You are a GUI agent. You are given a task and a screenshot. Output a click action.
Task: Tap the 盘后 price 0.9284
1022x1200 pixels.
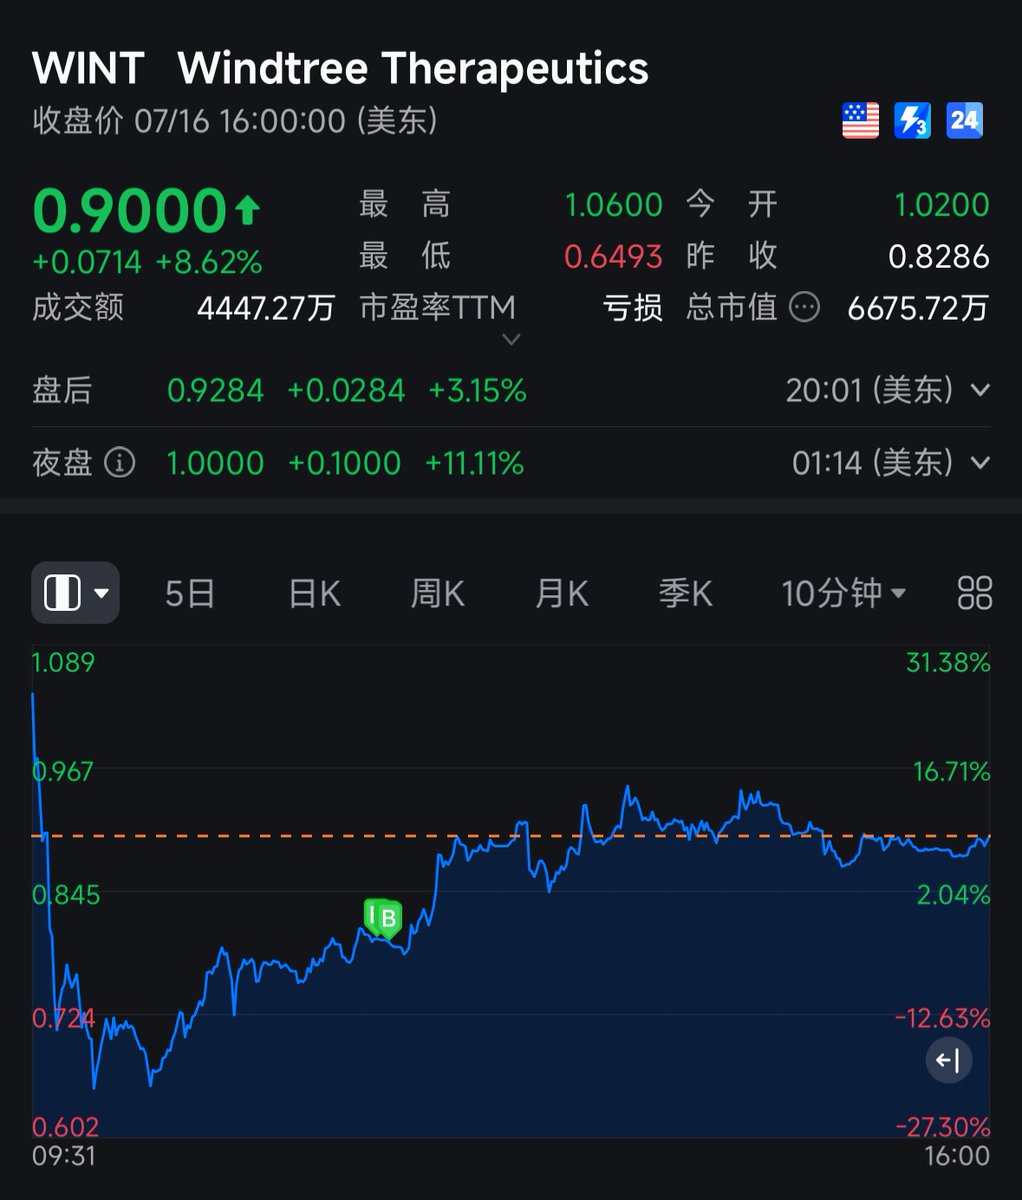pos(216,390)
